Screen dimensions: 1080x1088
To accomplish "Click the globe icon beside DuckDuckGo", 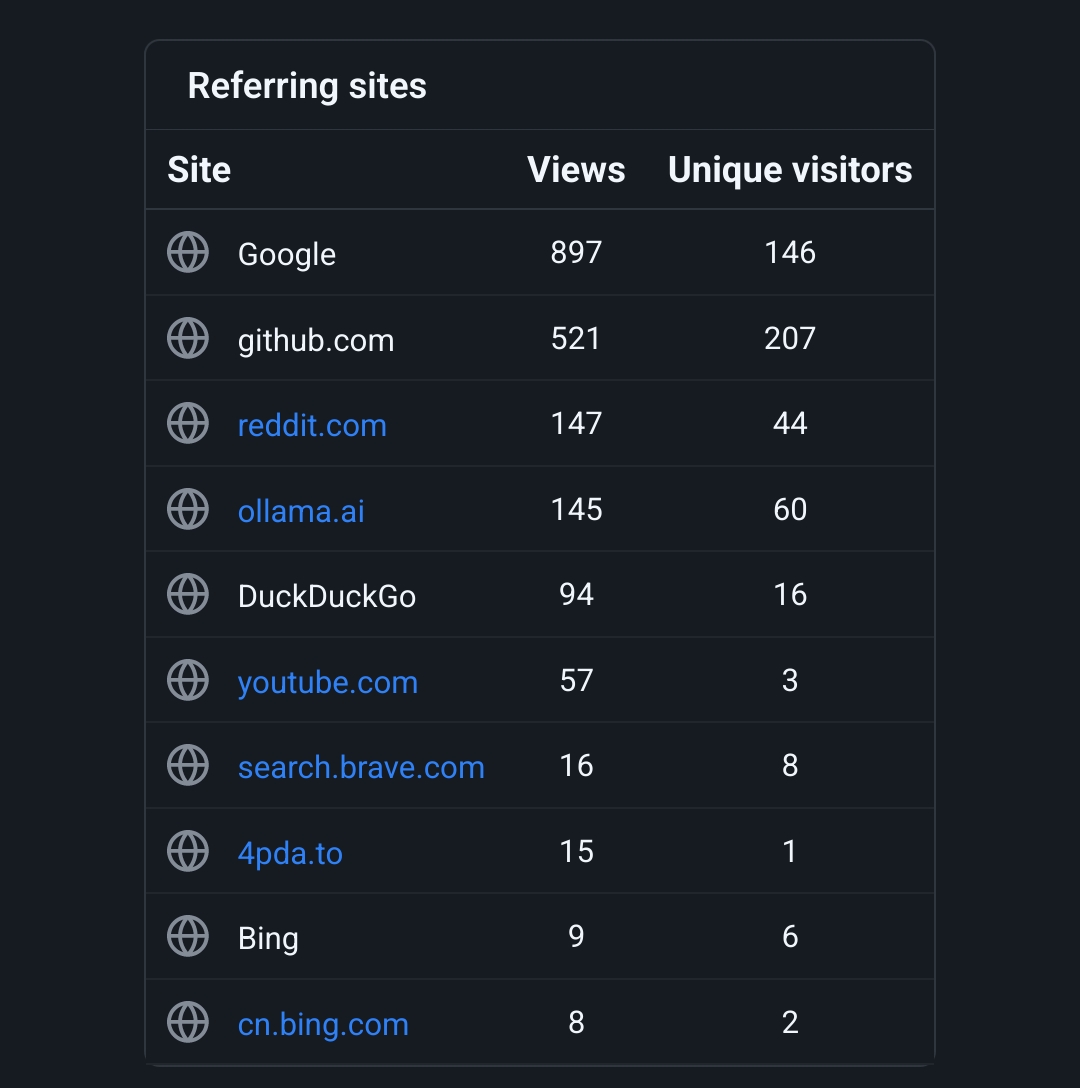I will (188, 594).
